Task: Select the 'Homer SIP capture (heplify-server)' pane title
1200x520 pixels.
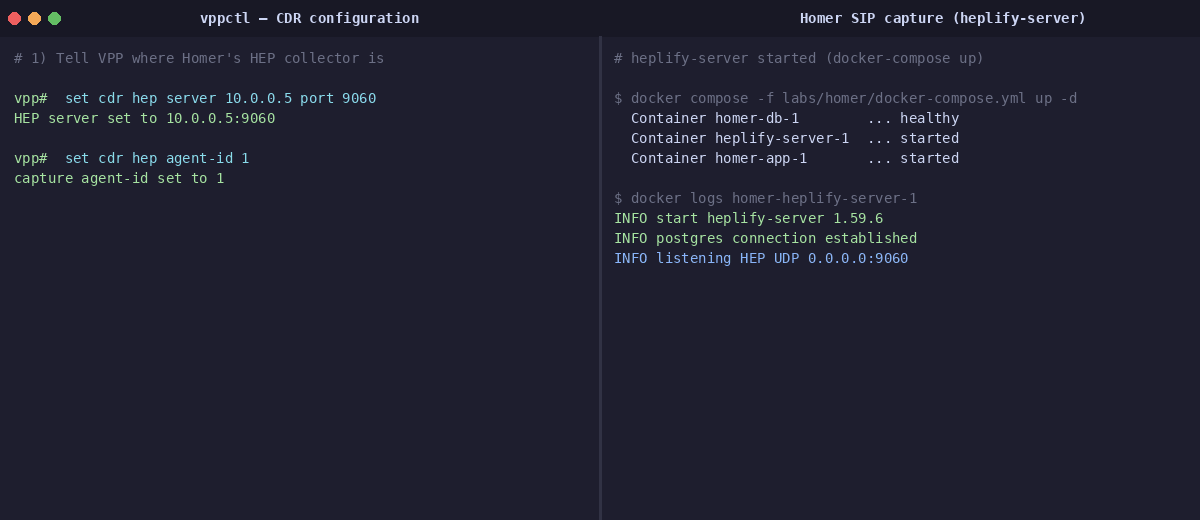Action: tap(943, 18)
